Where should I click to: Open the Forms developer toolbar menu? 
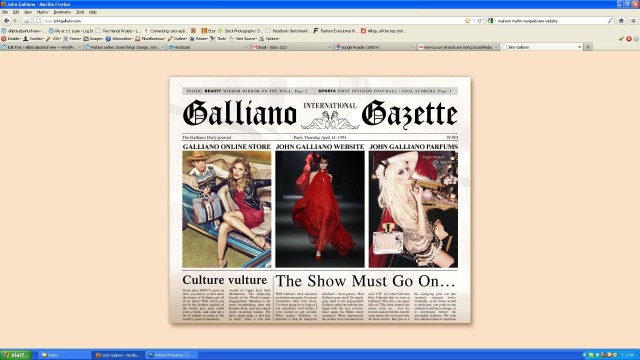pos(72,39)
